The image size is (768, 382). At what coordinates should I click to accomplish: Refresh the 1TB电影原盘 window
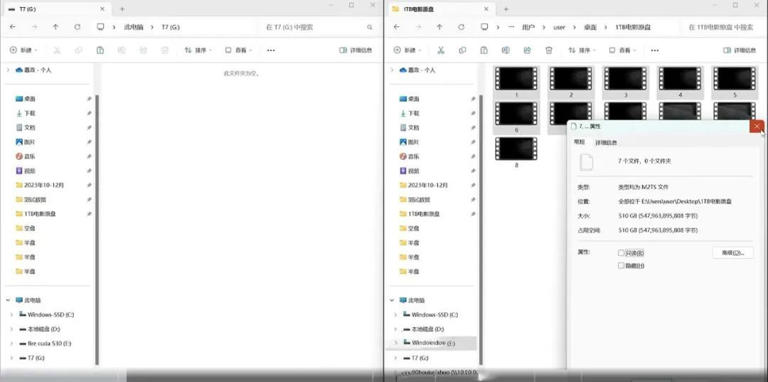point(461,27)
